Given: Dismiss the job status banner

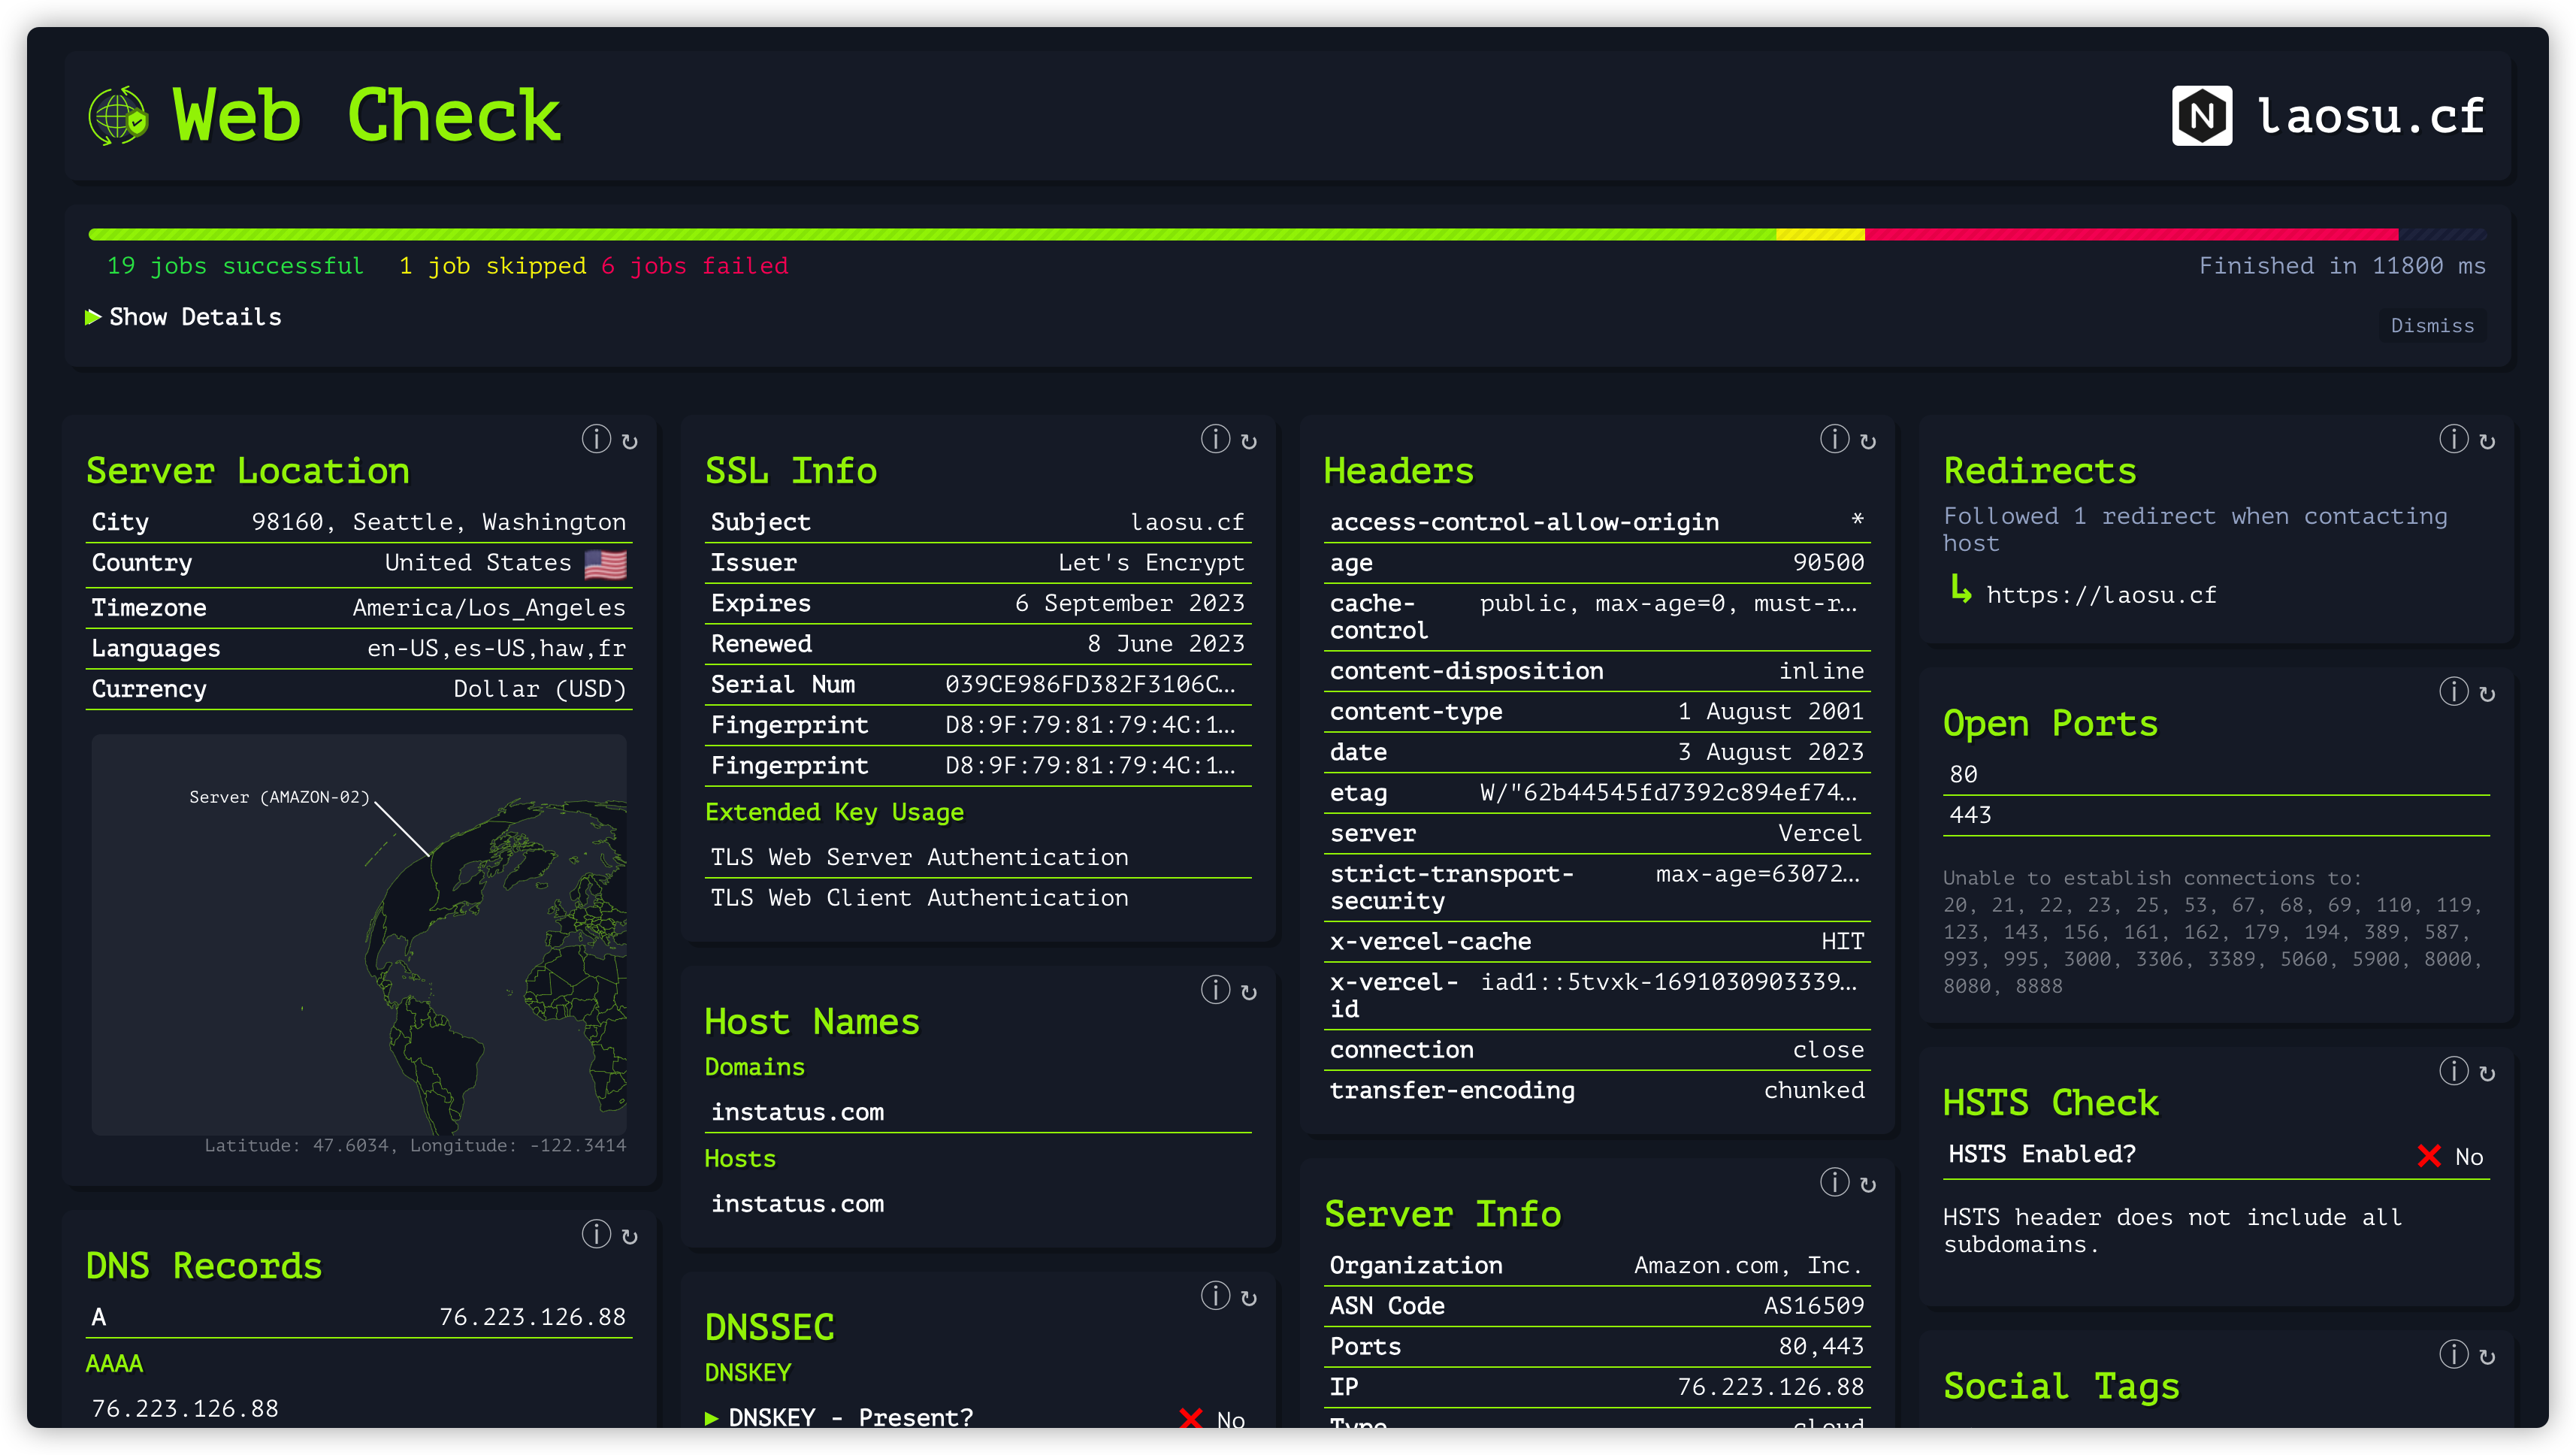Looking at the screenshot, I should coord(2433,325).
